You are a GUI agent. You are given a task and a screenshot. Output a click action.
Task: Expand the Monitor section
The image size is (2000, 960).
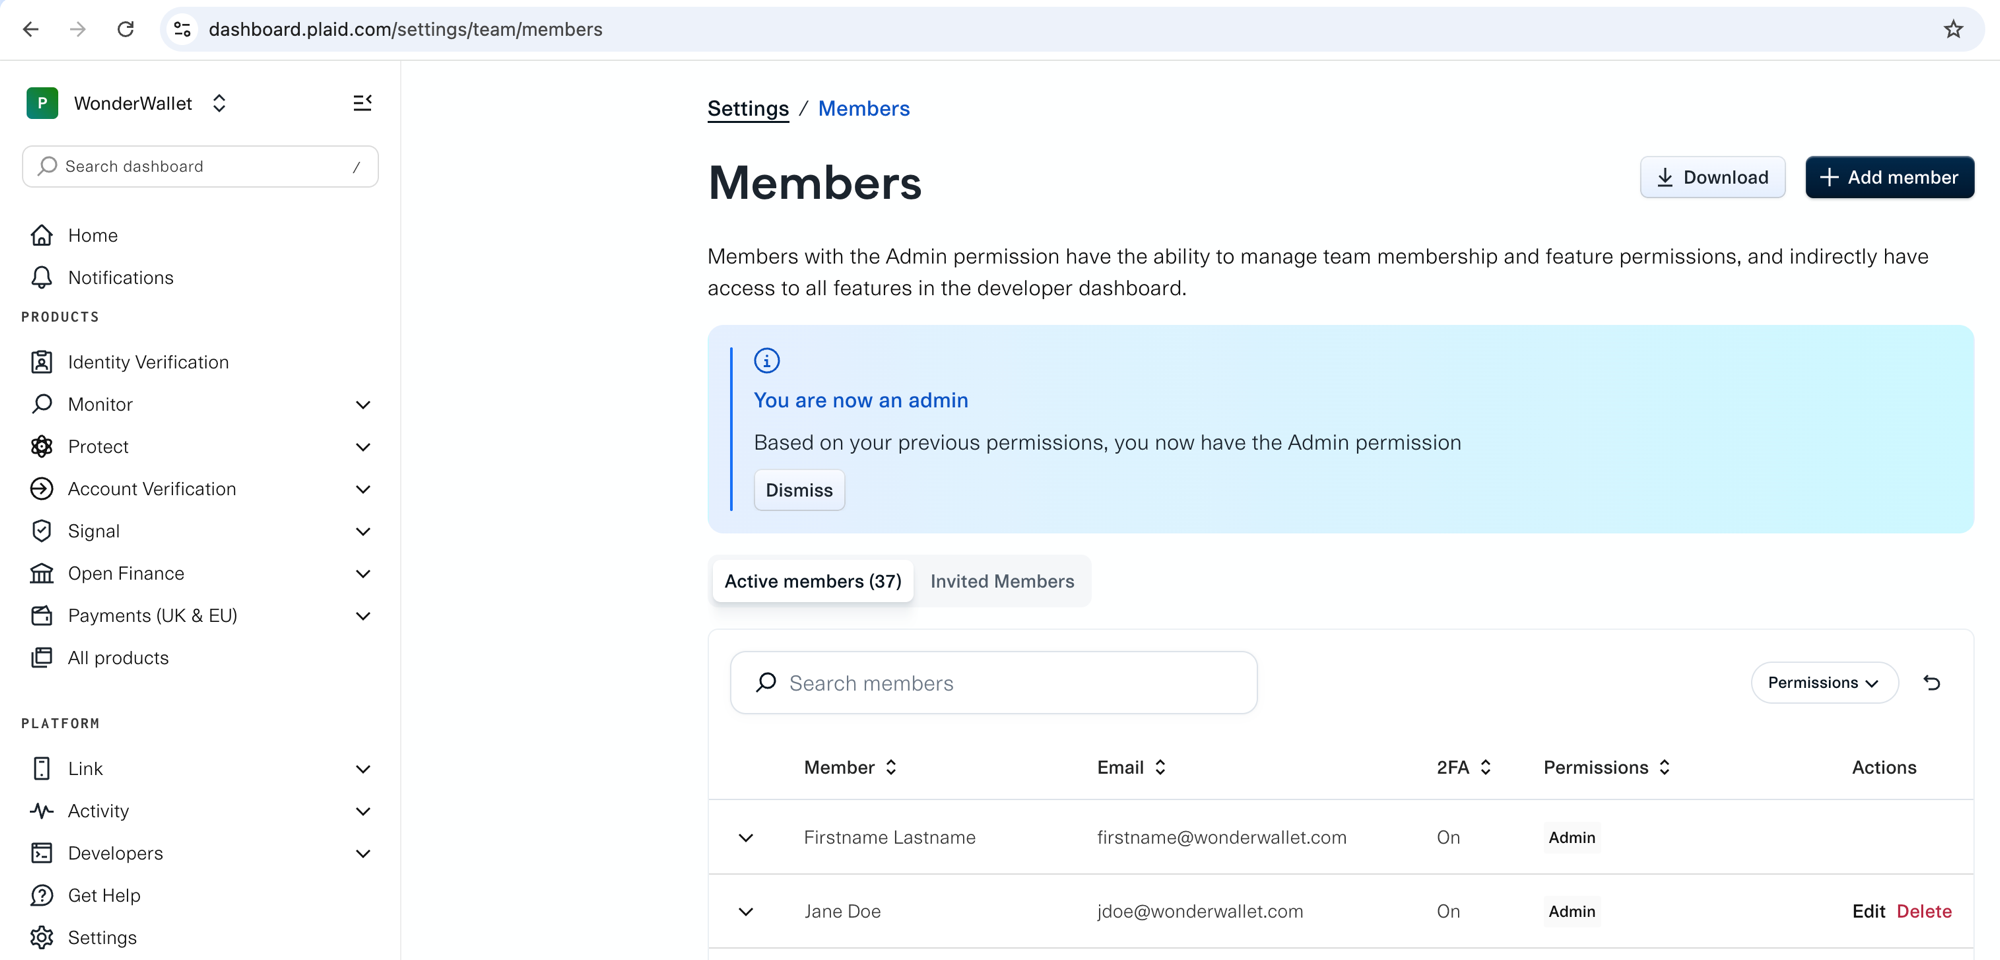pyautogui.click(x=363, y=404)
